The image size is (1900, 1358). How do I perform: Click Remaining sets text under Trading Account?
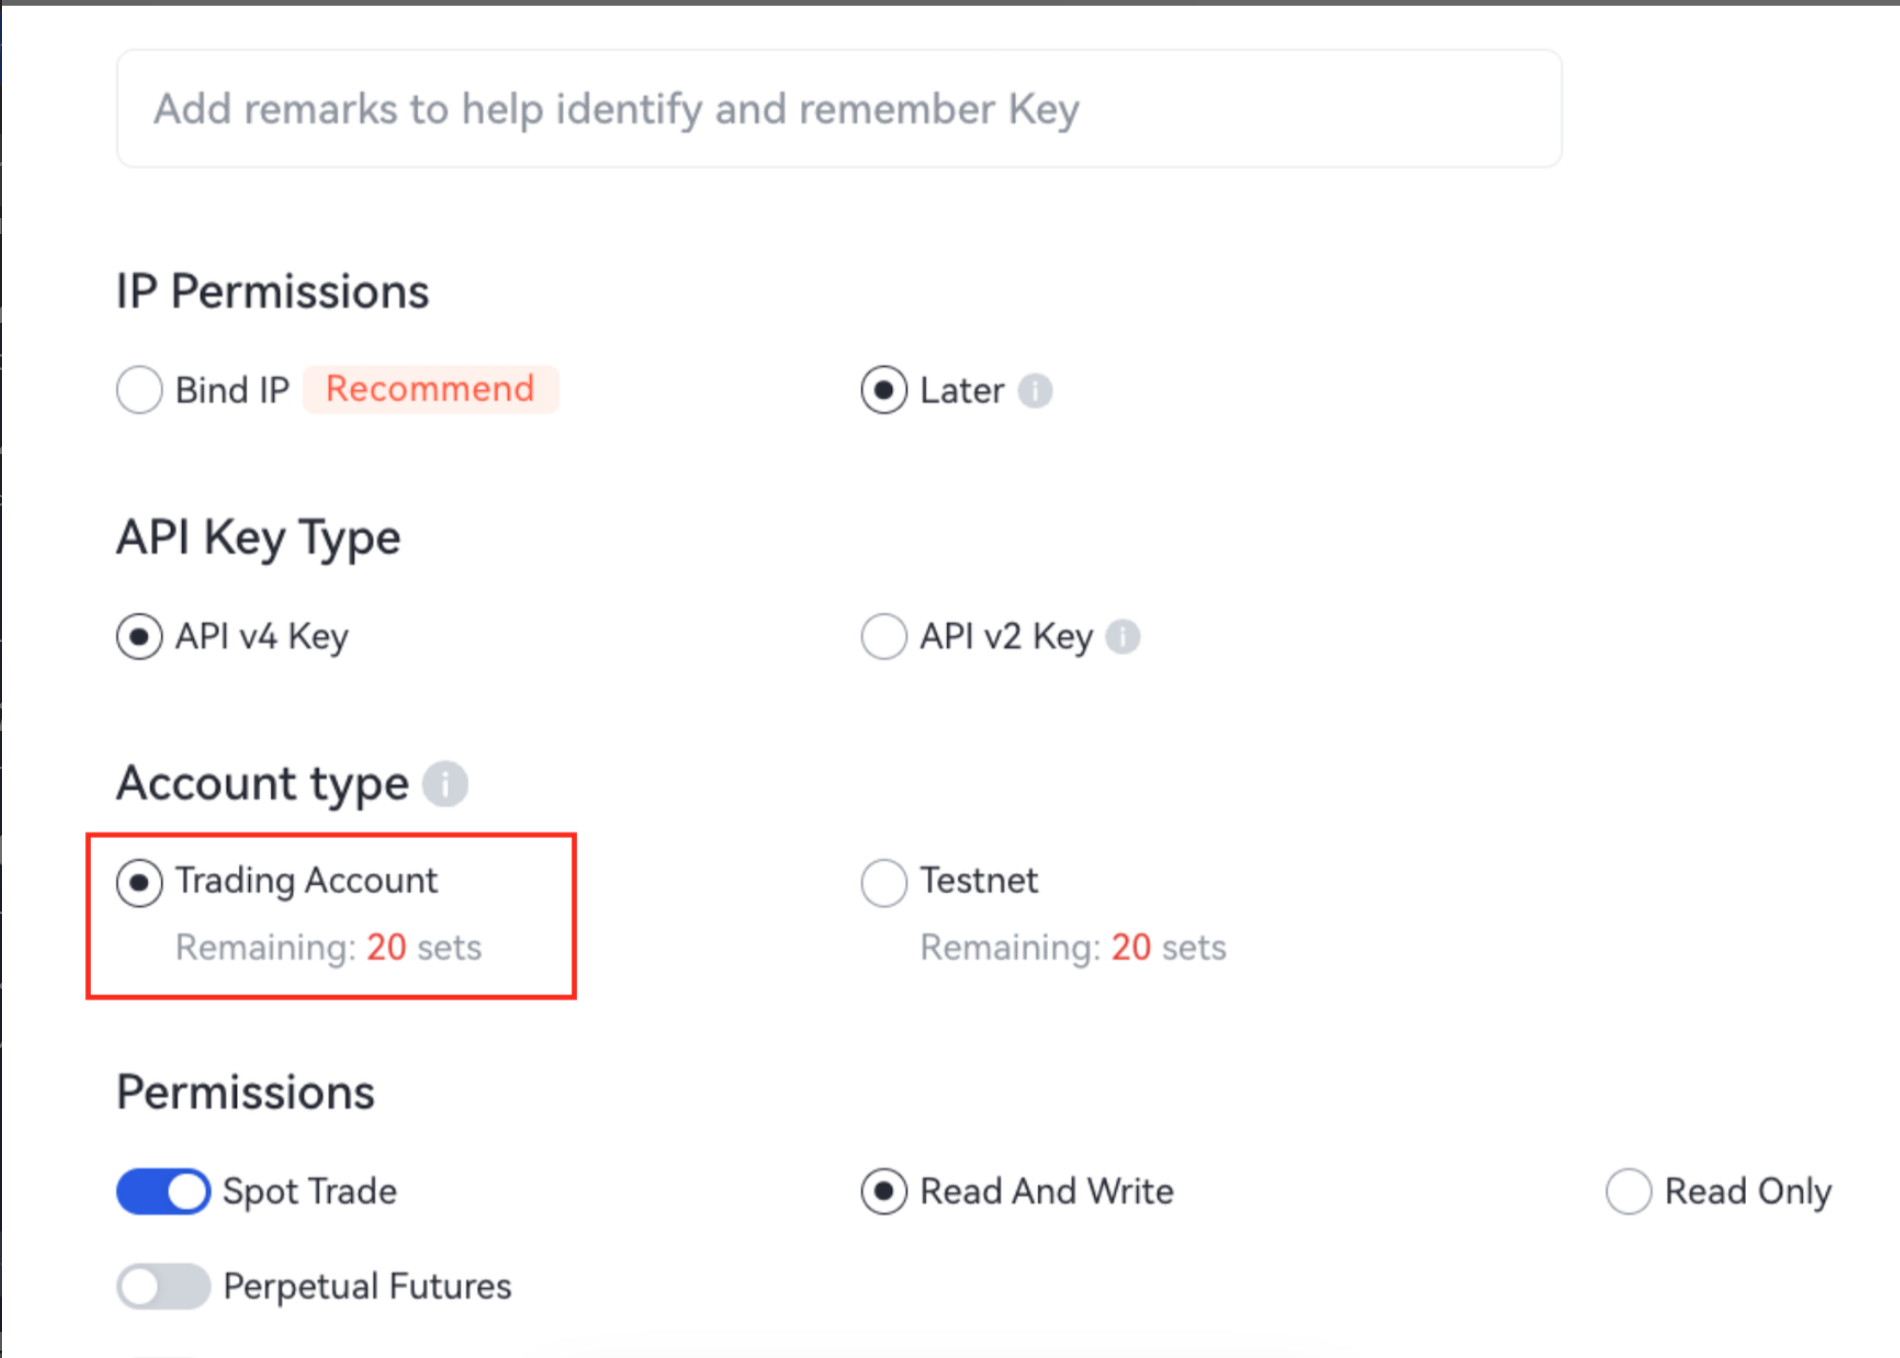click(x=328, y=947)
